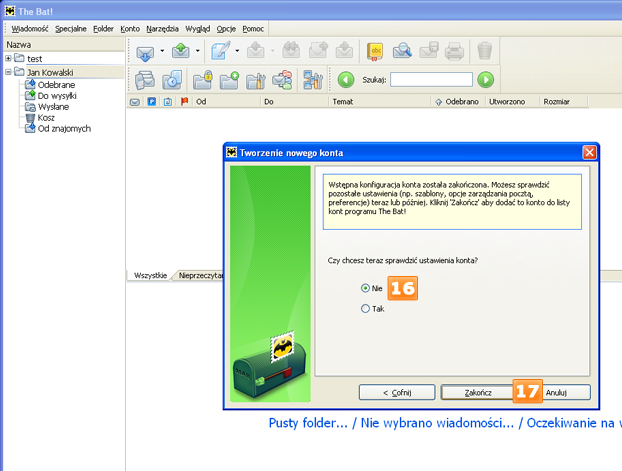
Task: Click into the Szukaj search field
Action: 431,79
